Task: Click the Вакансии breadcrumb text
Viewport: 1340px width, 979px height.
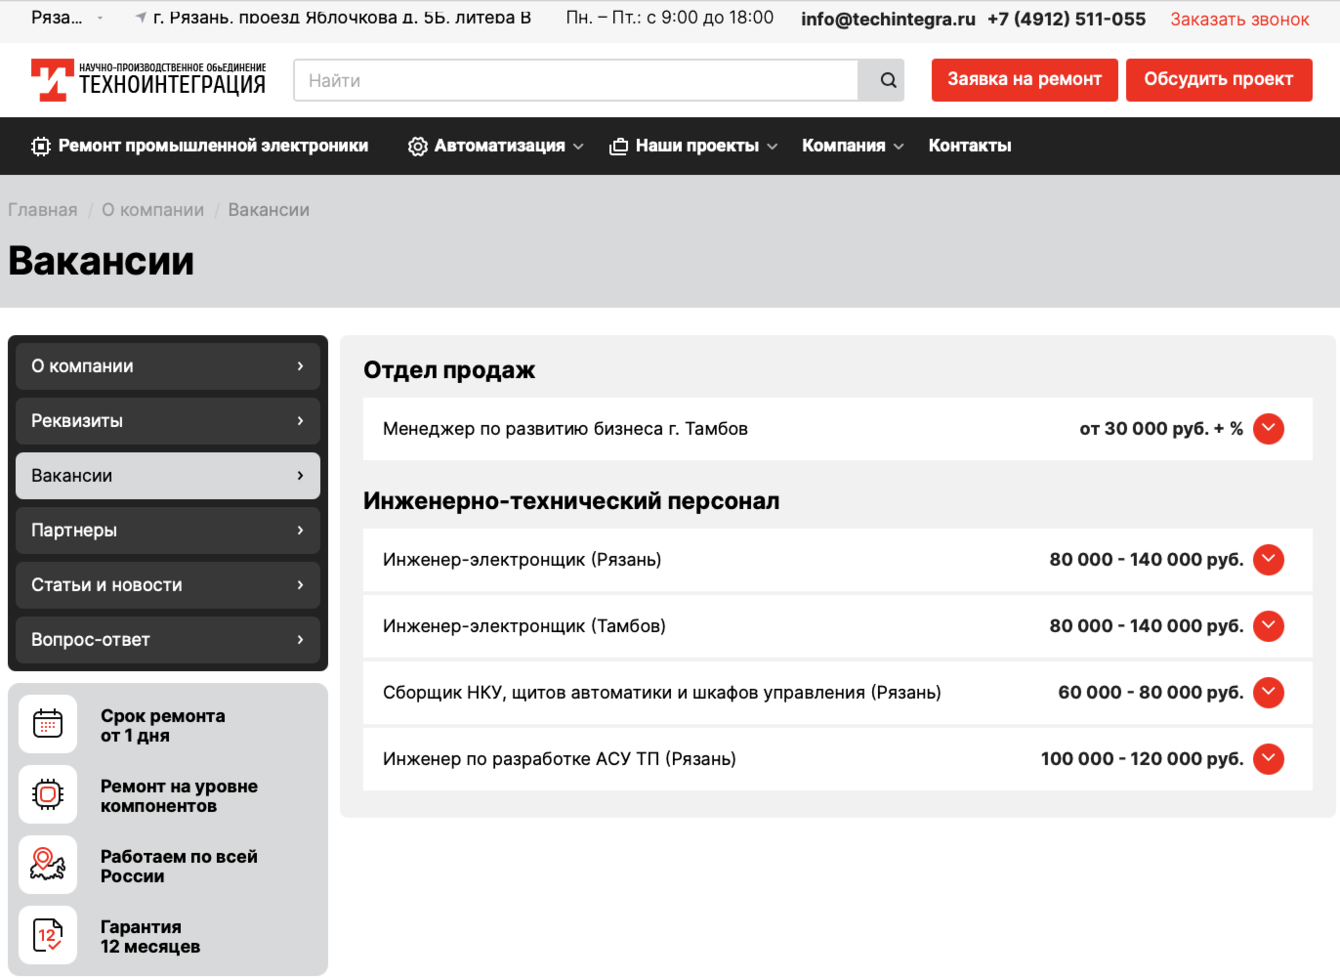Action: tap(269, 210)
